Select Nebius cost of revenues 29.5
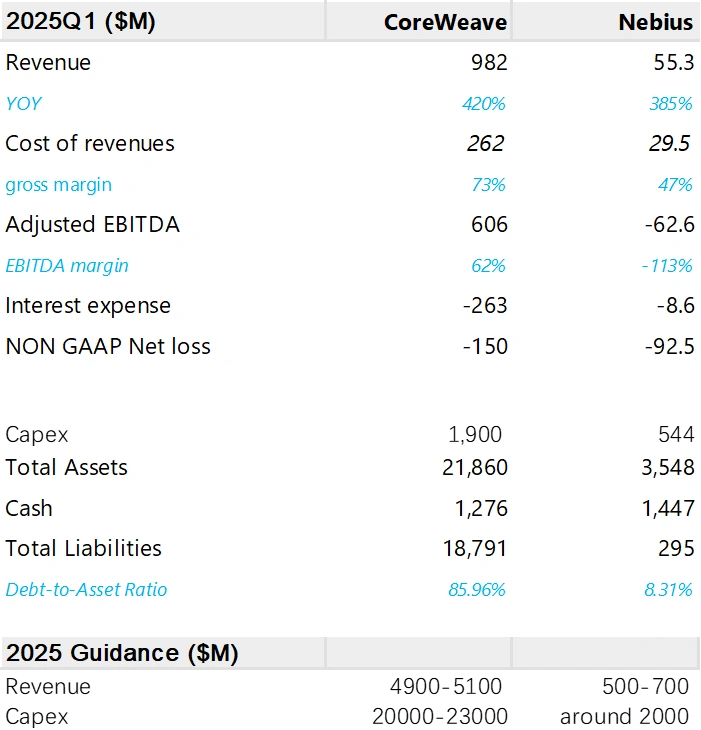 [670, 143]
